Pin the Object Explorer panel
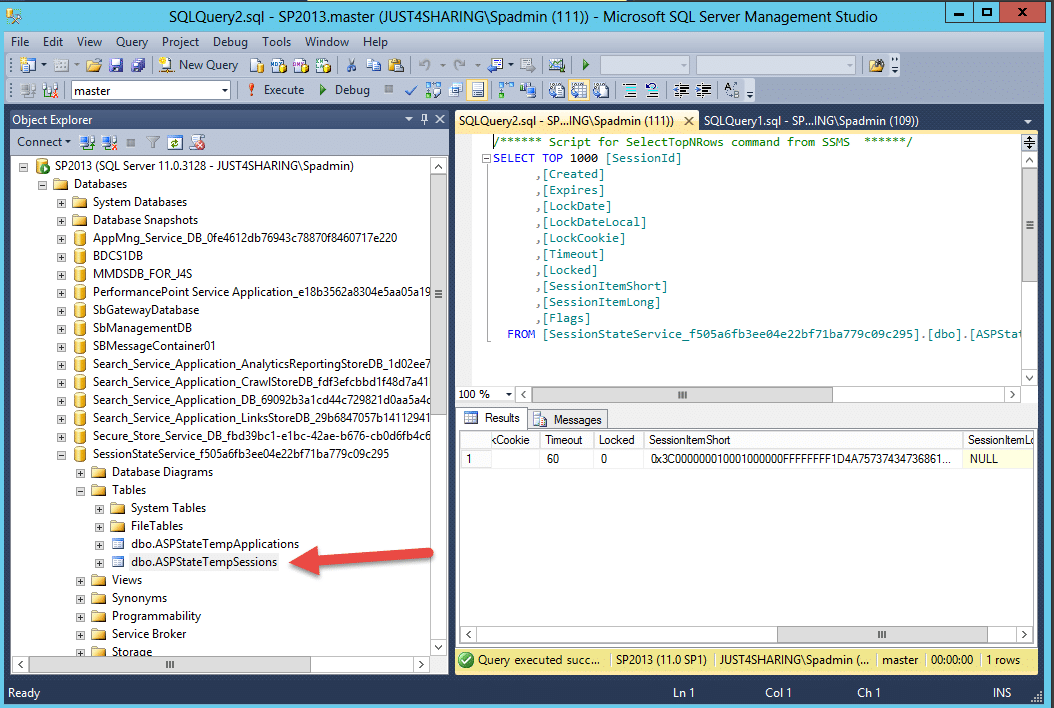 (x=424, y=120)
